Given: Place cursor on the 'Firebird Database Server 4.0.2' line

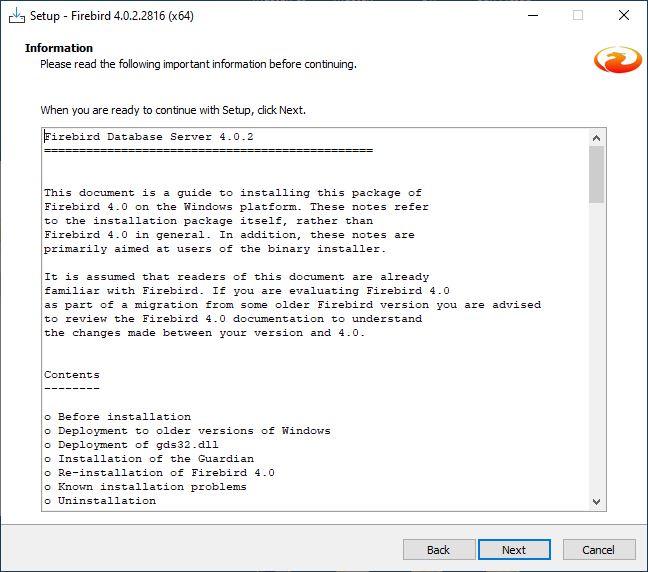Looking at the screenshot, I should tap(149, 137).
